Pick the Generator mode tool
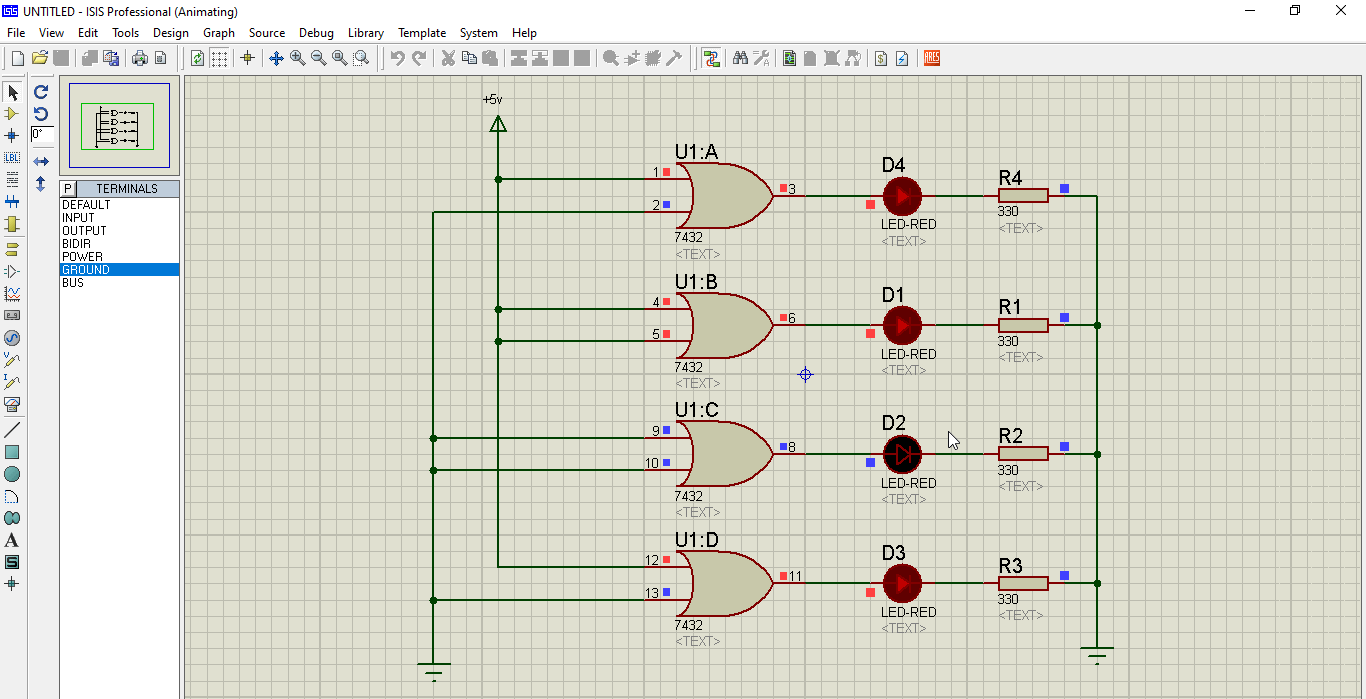1366x699 pixels. coord(13,338)
